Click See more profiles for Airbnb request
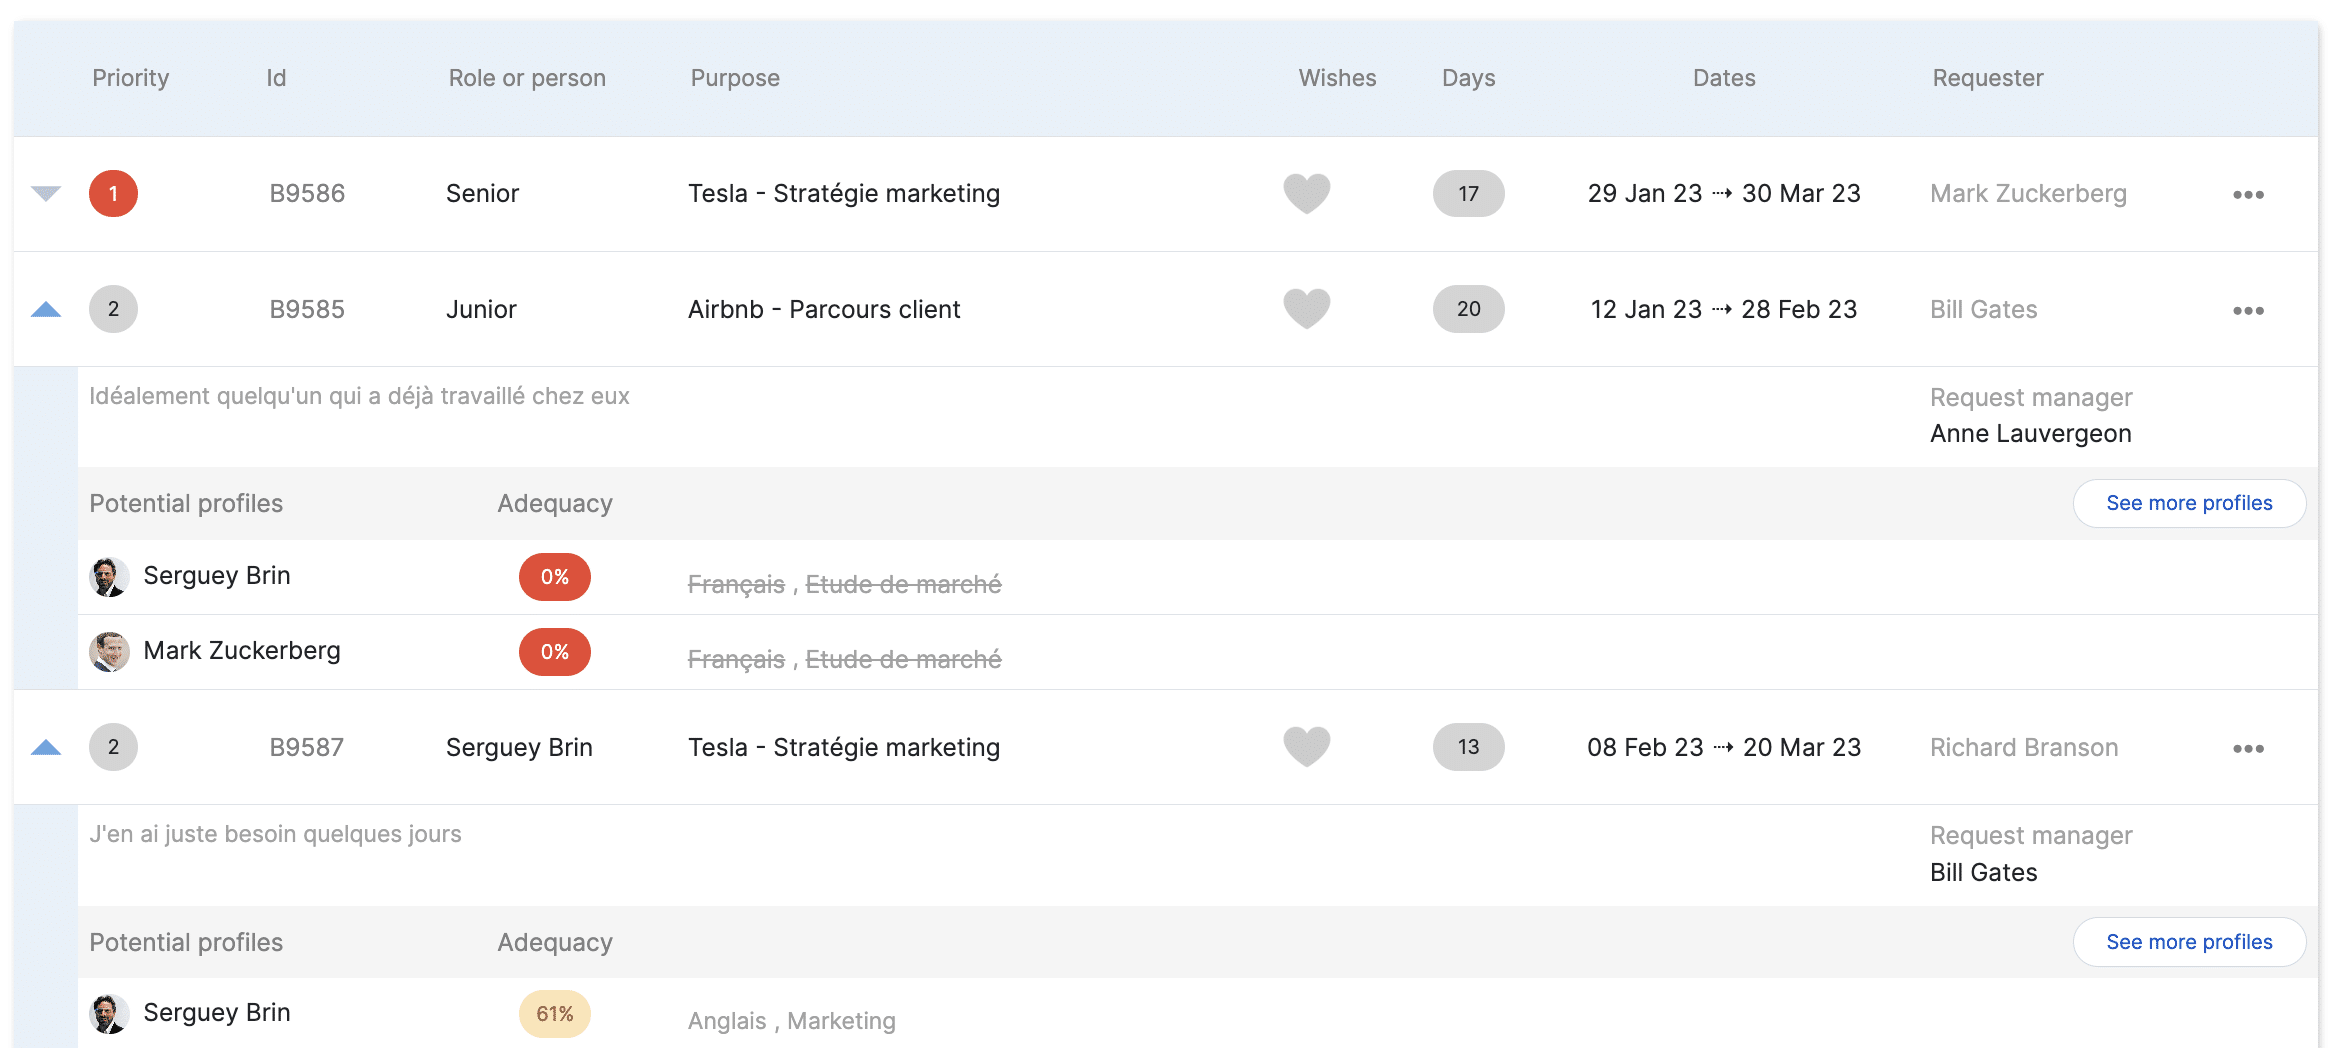The image size is (2344, 1048). 2189,503
